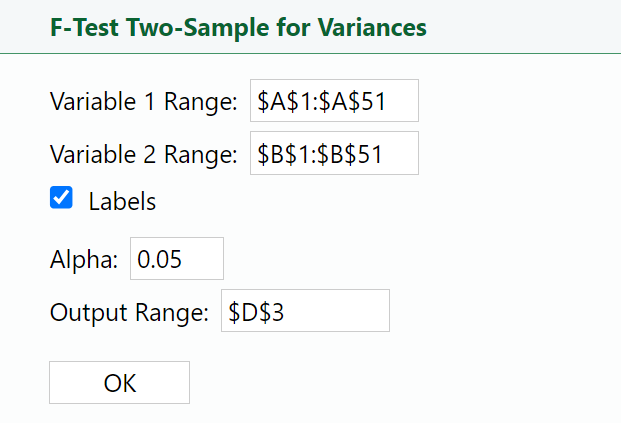Click the box showing 0.05
The image size is (621, 423).
(176, 259)
